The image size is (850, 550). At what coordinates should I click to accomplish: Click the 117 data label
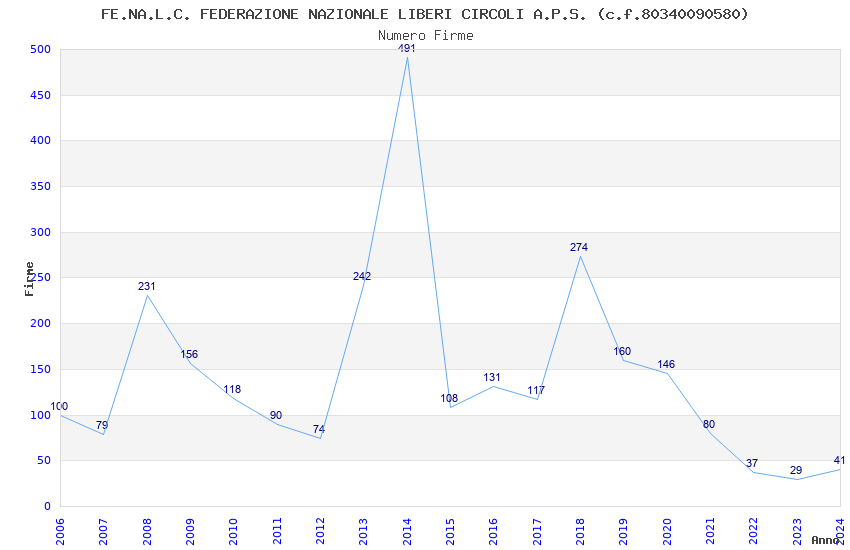(536, 390)
